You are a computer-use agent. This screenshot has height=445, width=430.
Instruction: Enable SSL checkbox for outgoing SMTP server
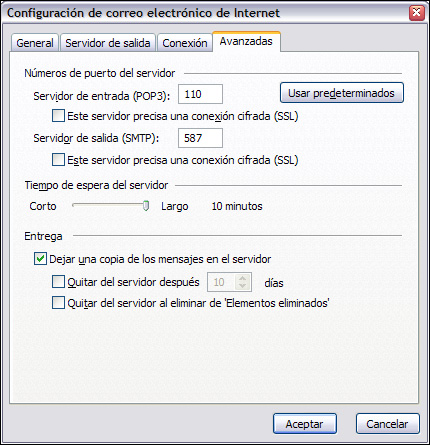click(58, 160)
